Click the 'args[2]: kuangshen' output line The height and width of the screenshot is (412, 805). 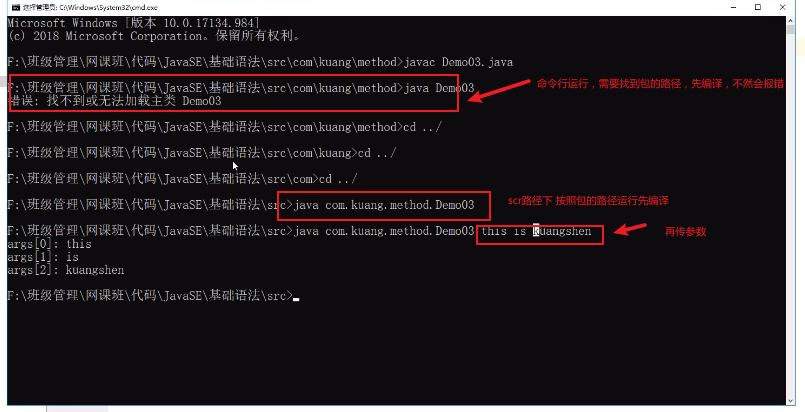[x=66, y=270]
